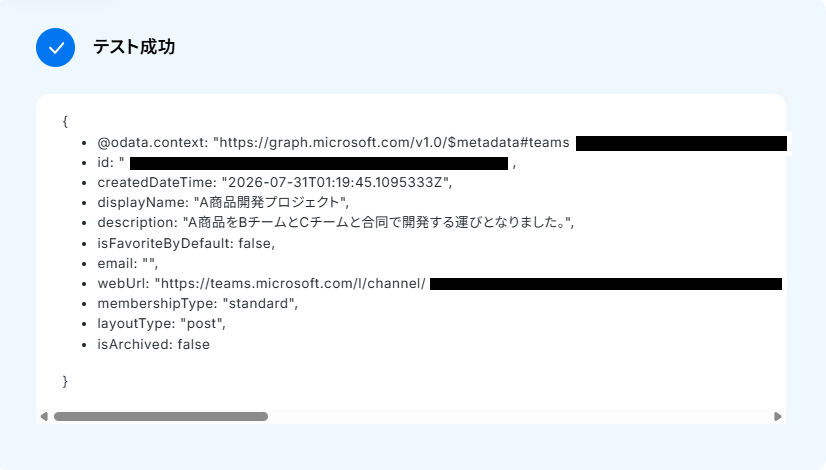The image size is (826, 470).
Task: Click the createdDateTime value line
Action: point(274,182)
